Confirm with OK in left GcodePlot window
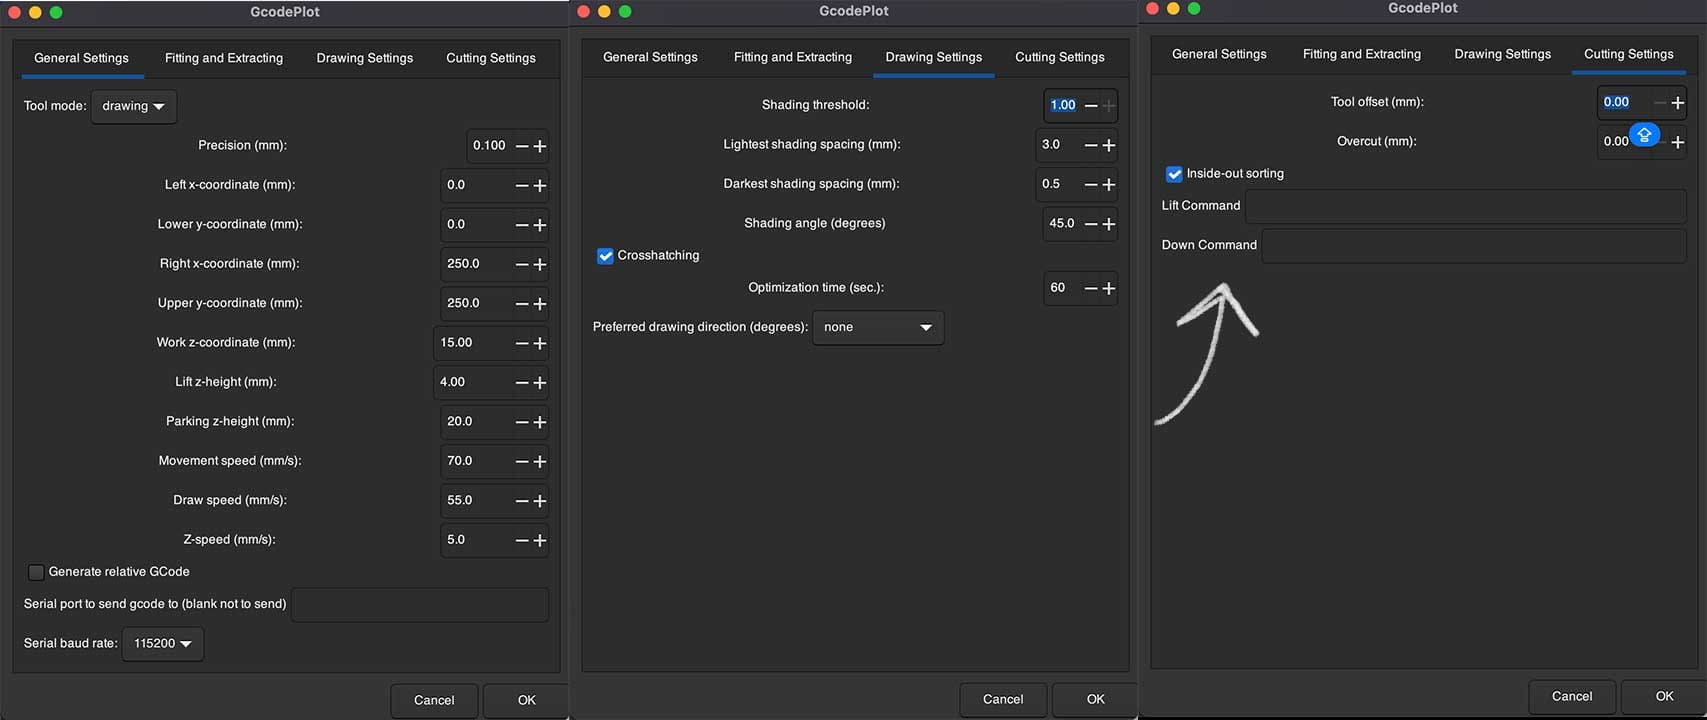 [x=527, y=700]
